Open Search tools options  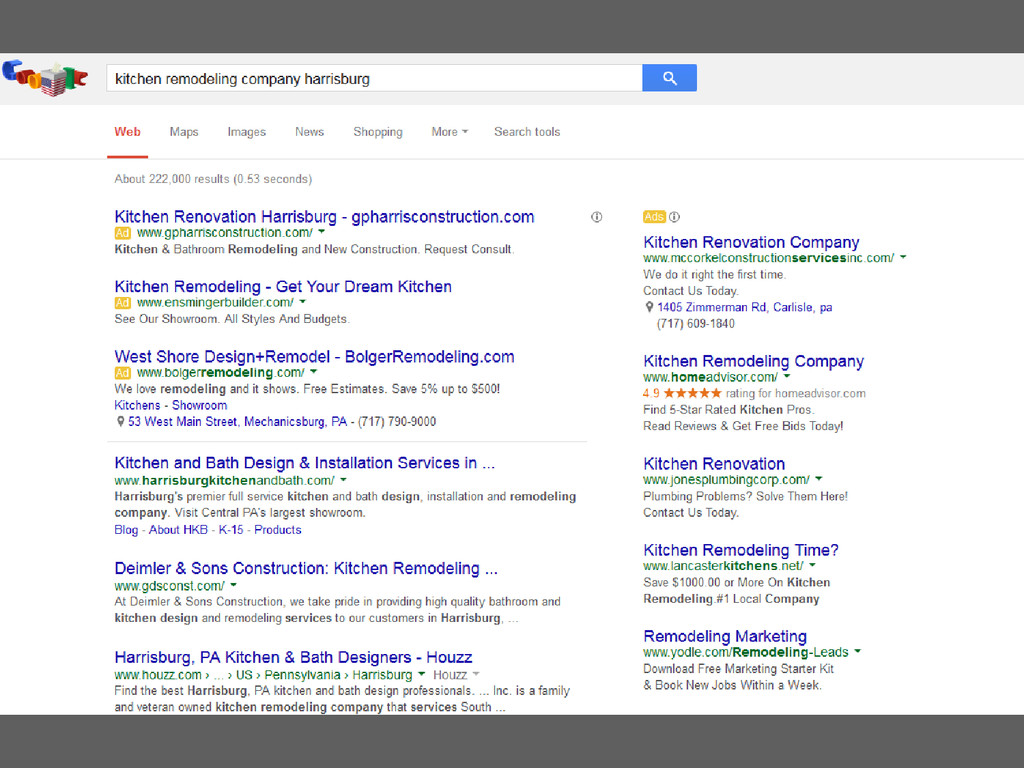coord(527,132)
